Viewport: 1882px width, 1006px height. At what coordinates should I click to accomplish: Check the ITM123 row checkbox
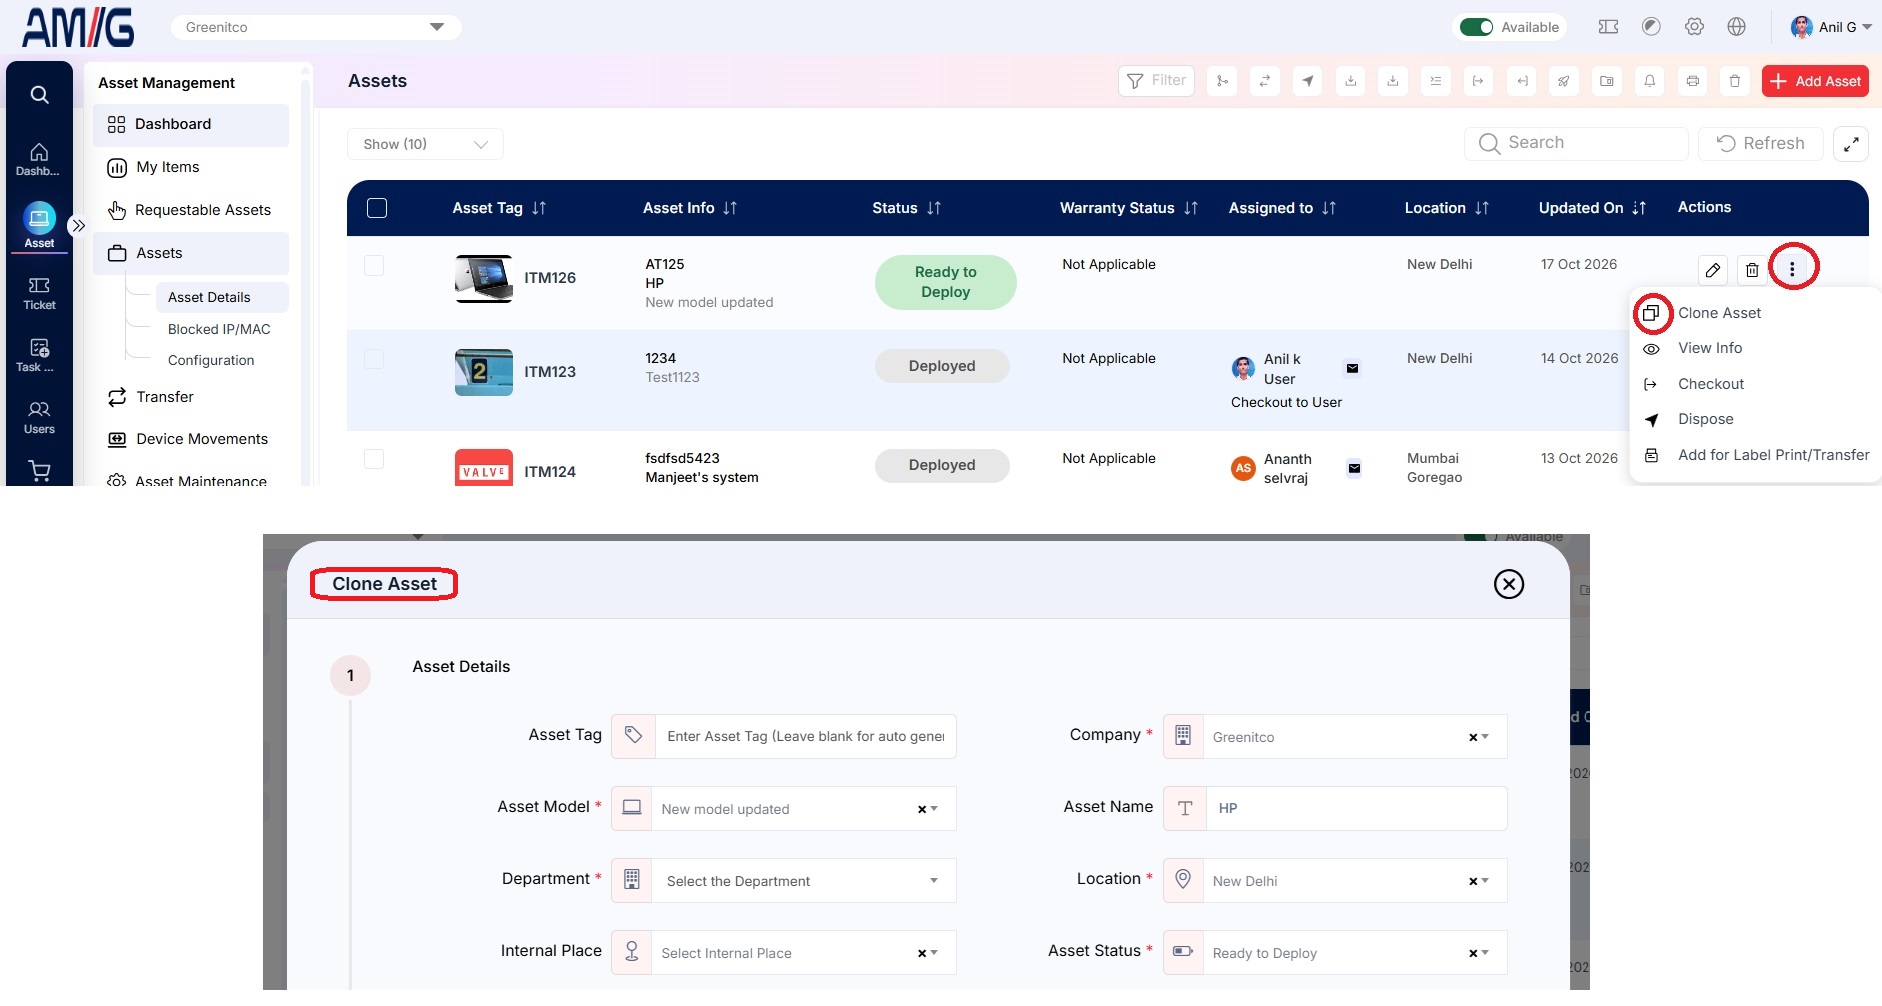point(374,359)
